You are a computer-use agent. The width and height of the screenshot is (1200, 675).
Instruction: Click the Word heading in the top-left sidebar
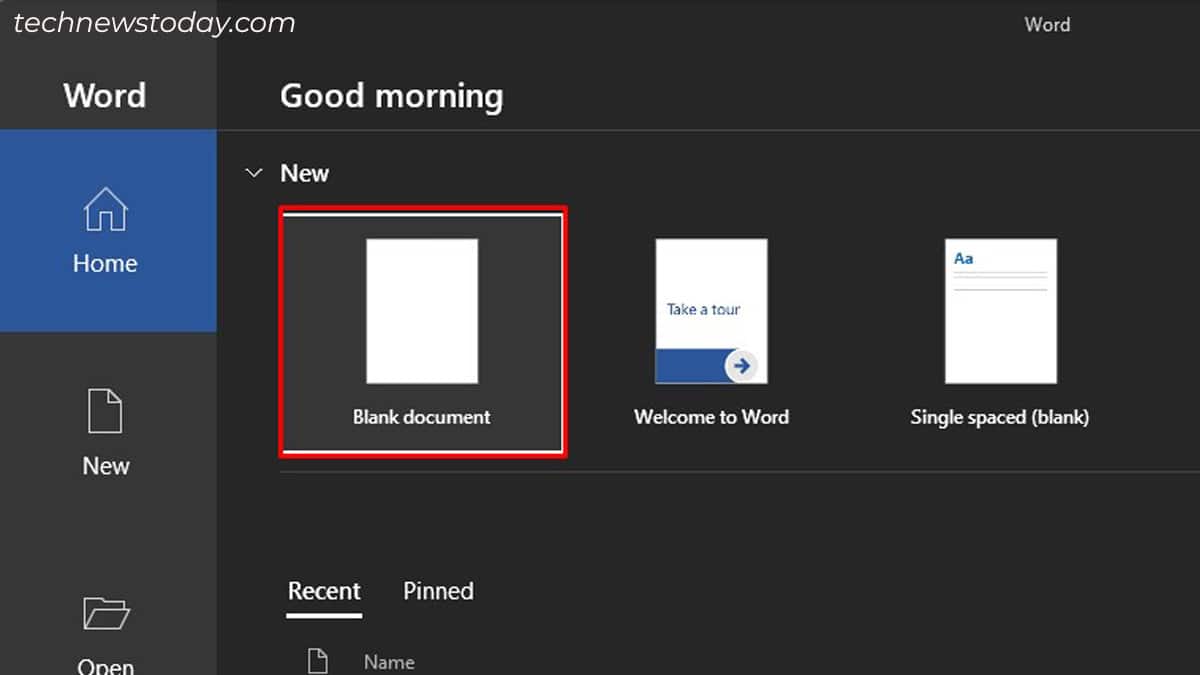point(104,95)
